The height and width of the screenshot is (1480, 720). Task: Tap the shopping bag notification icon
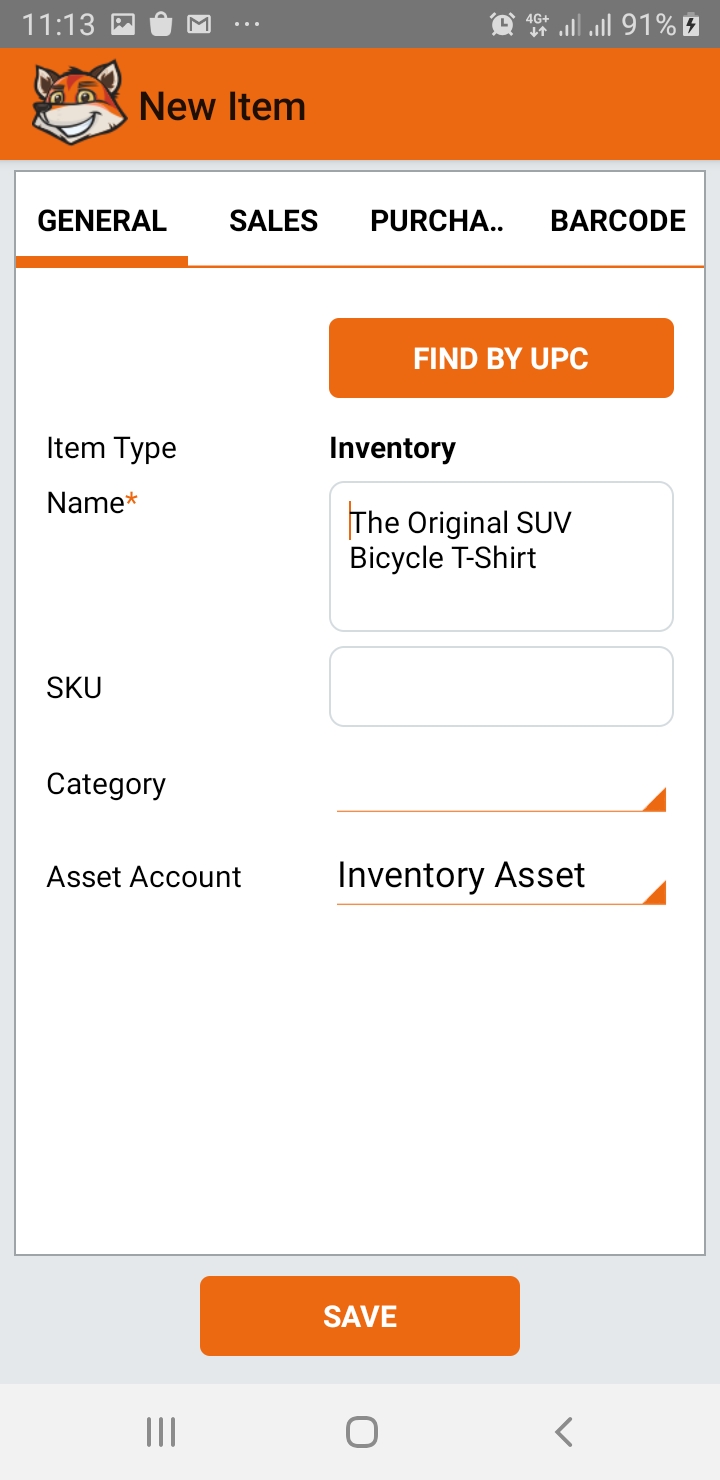(160, 25)
